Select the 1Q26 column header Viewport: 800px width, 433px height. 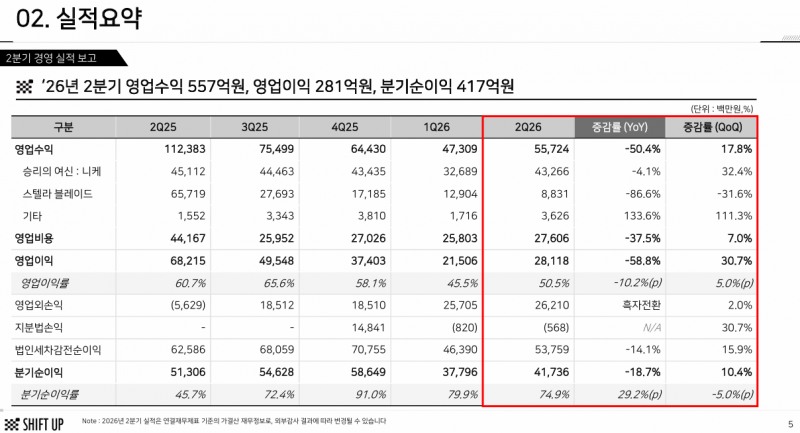436,127
